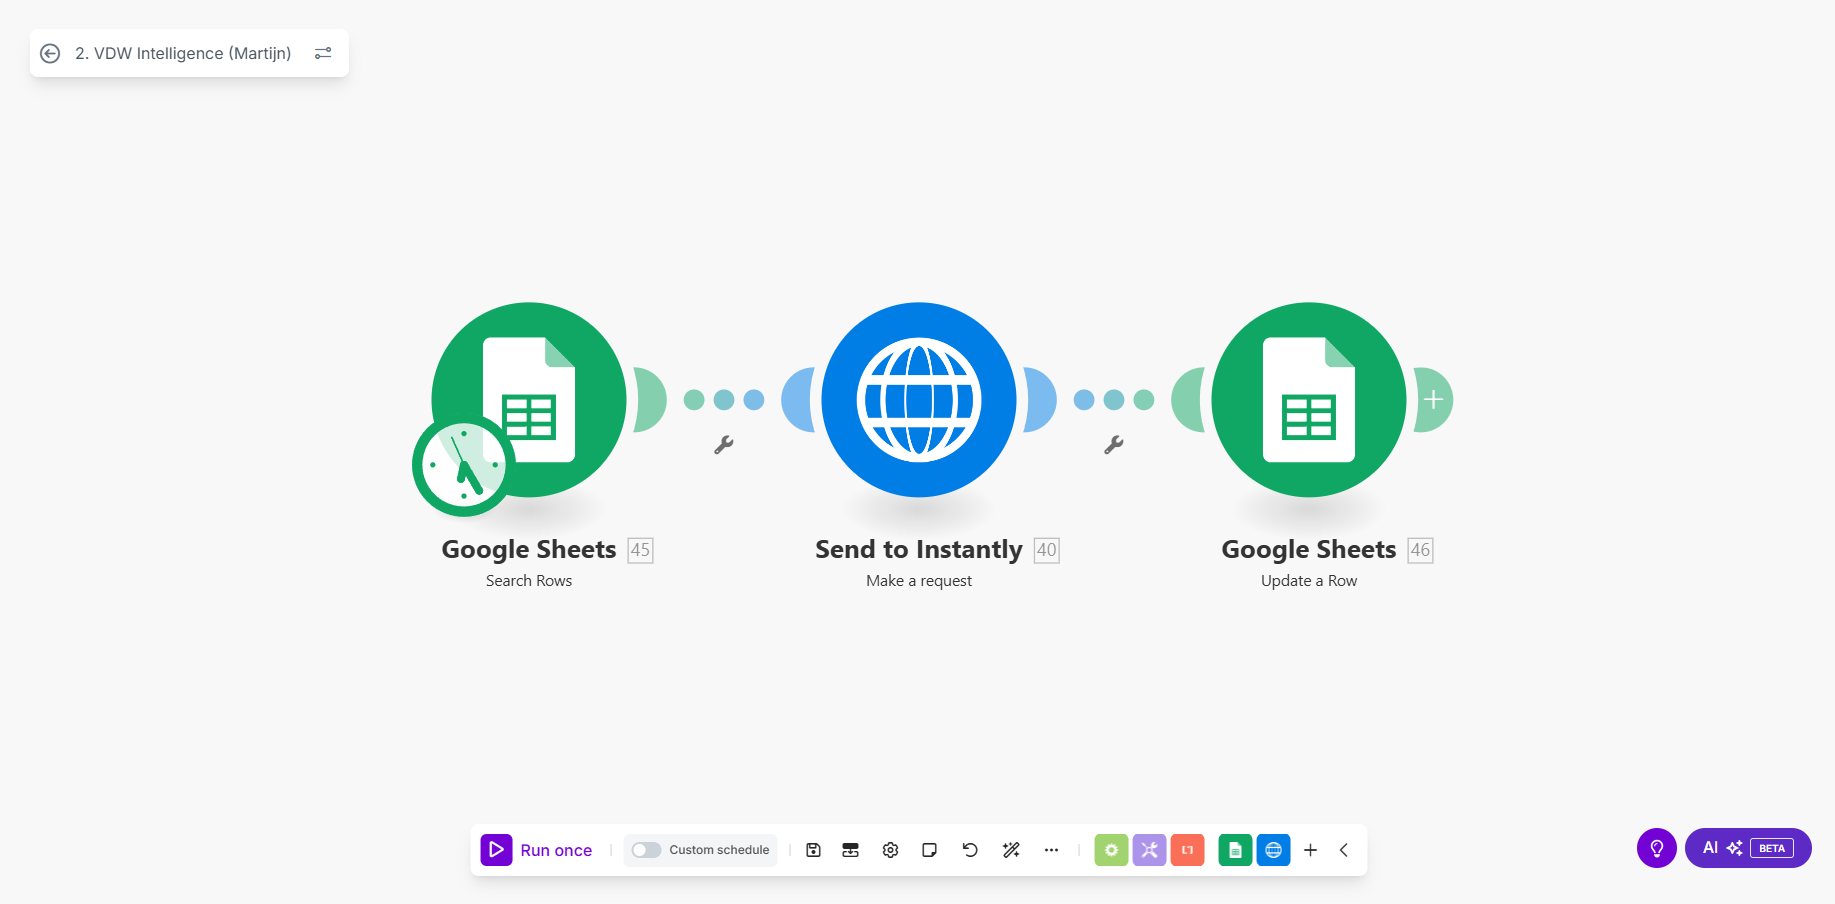This screenshot has height=904, width=1835.
Task: Collapse the favorites with the chevron arrow
Action: [x=1344, y=850]
